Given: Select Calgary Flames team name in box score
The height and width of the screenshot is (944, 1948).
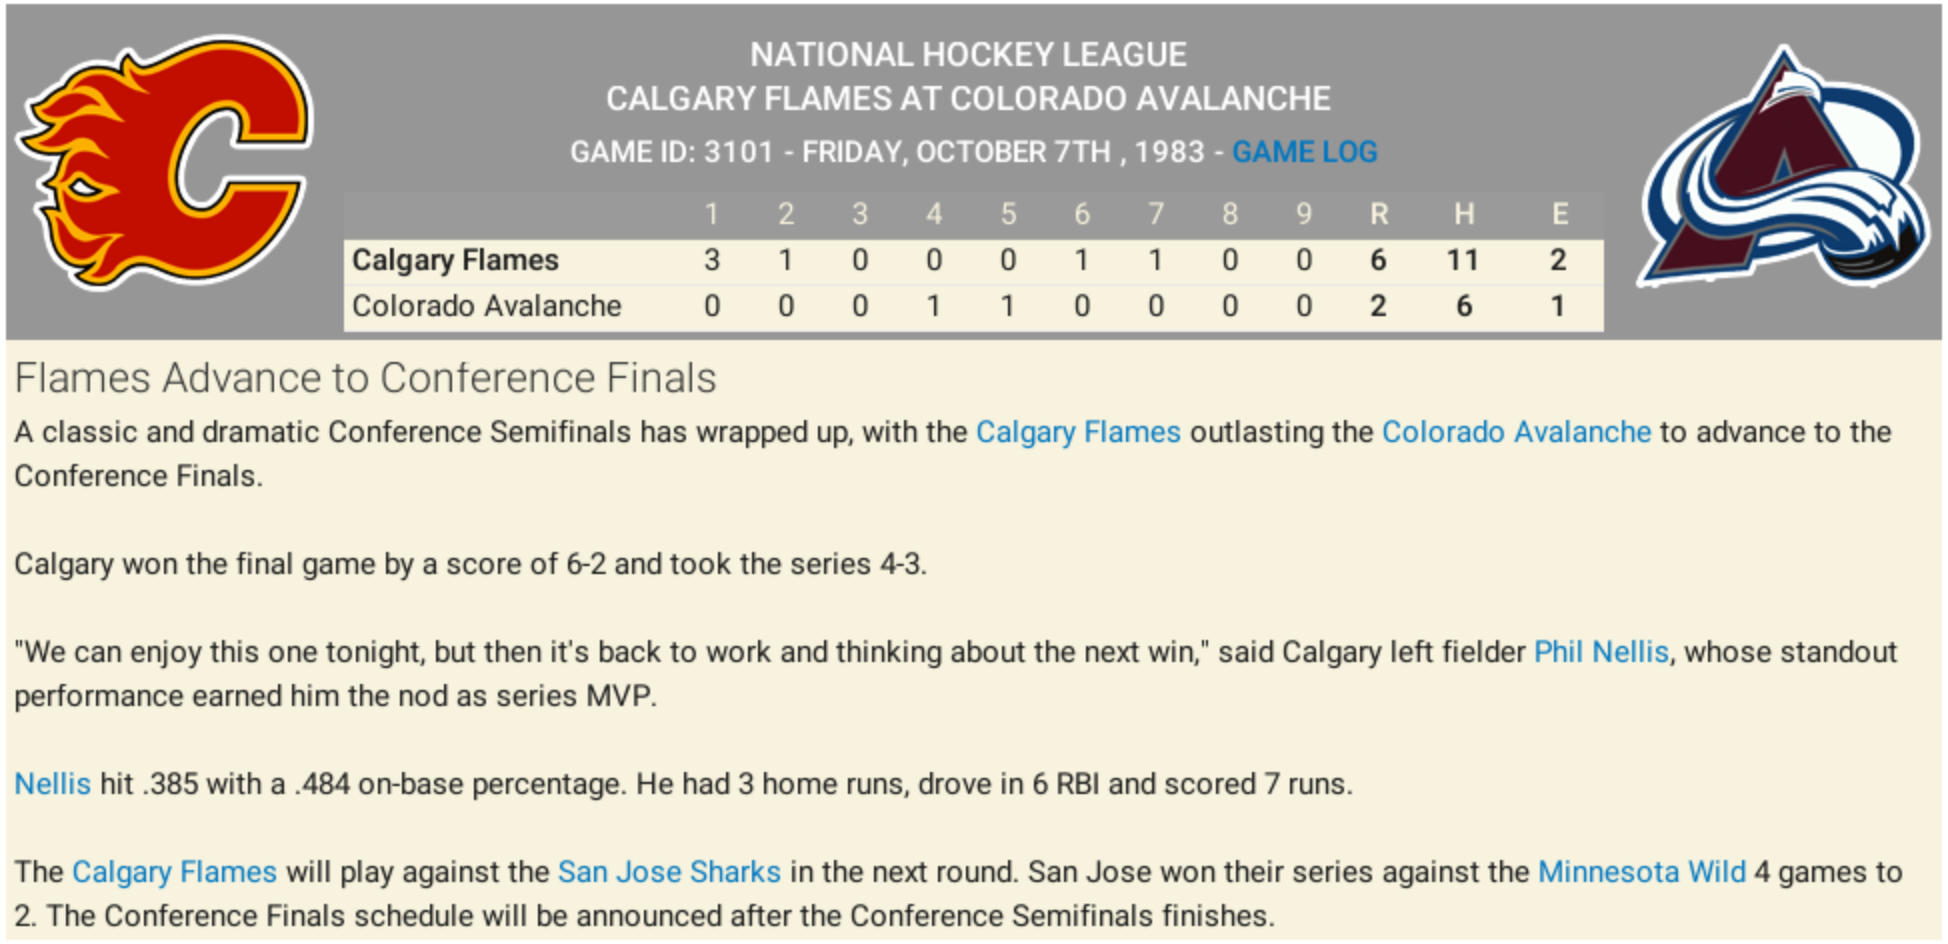Looking at the screenshot, I should [455, 260].
